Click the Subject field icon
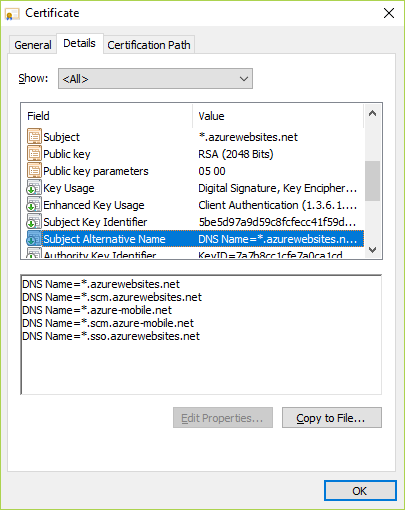Viewport: 405px width, 510px height. point(34,137)
